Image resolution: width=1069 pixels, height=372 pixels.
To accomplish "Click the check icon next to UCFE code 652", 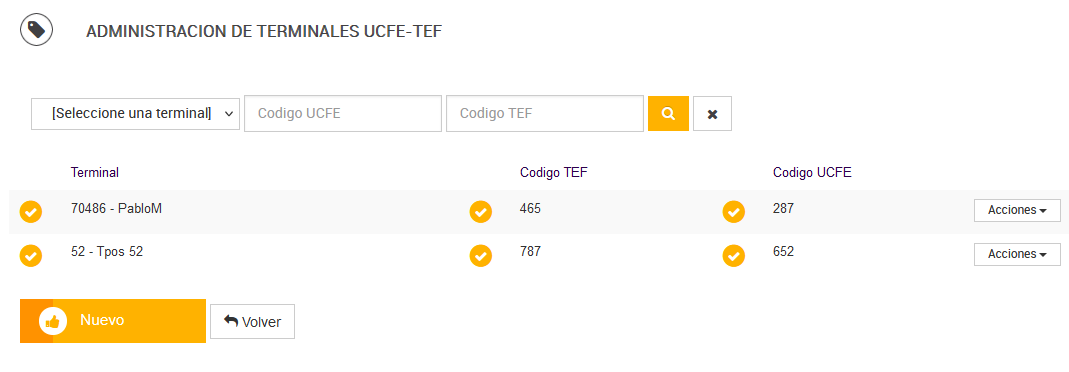I will pyautogui.click(x=734, y=255).
